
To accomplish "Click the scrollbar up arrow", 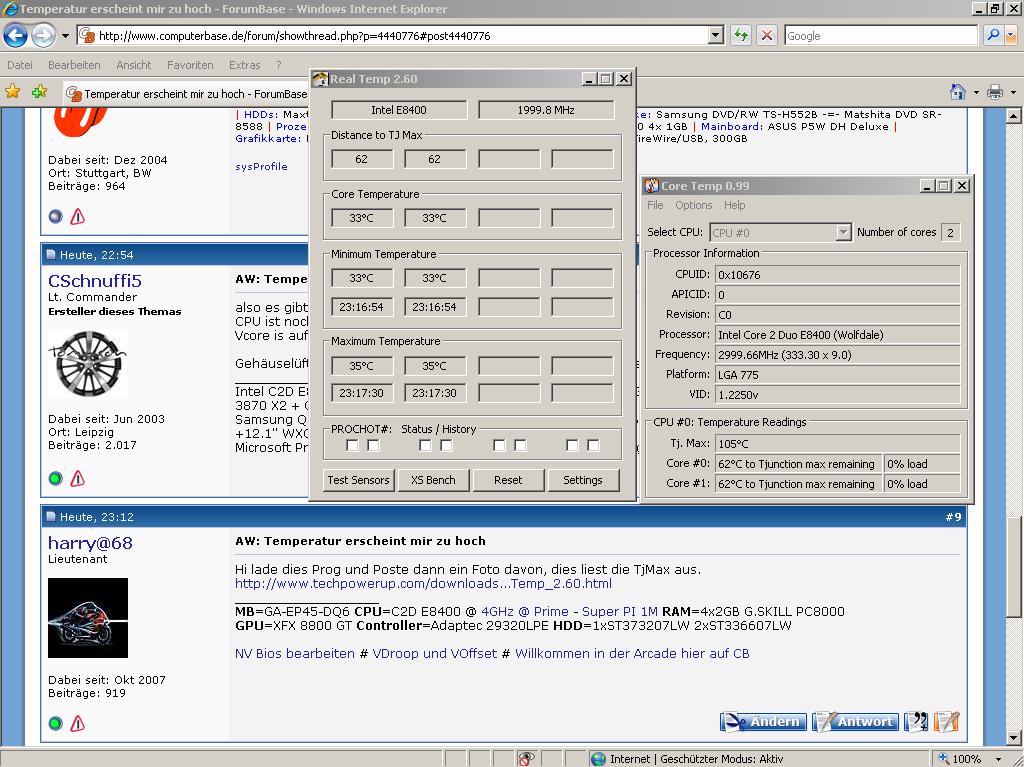I will tap(1013, 116).
